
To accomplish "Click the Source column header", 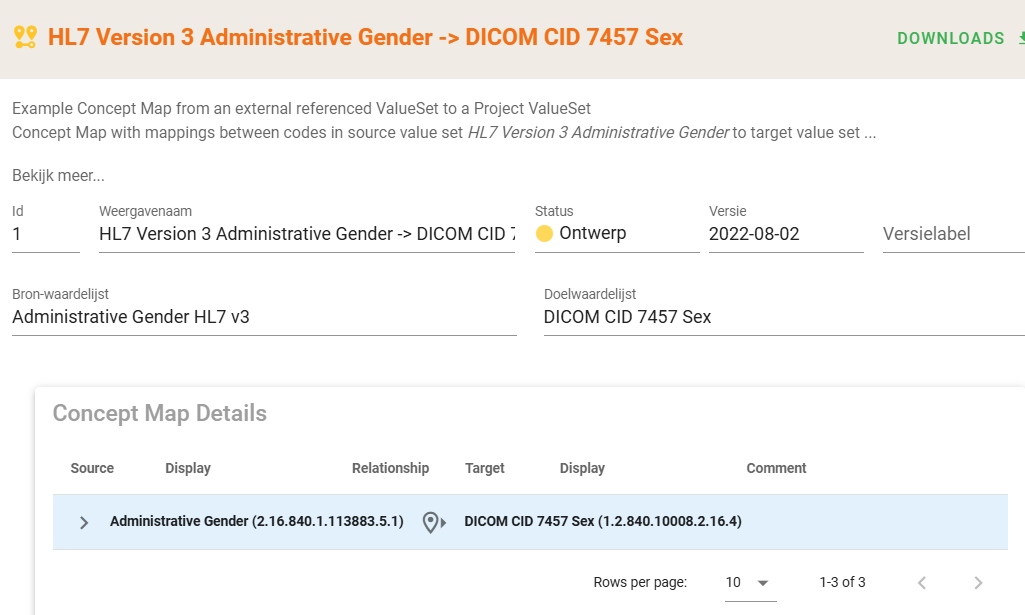I will click(92, 468).
